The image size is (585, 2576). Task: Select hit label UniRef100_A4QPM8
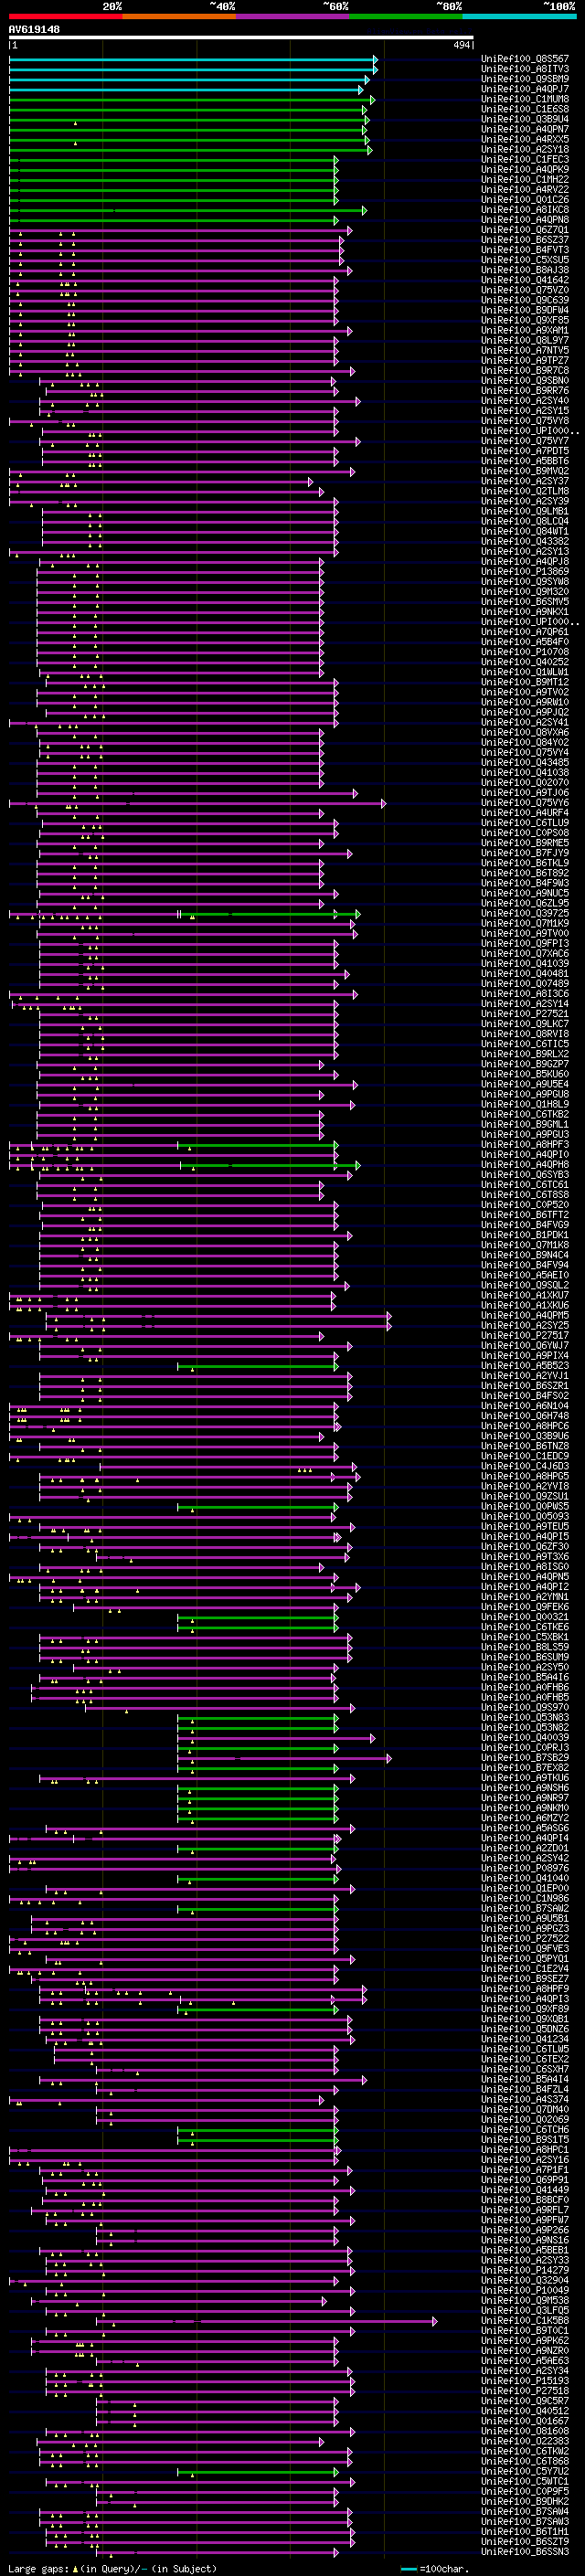click(525, 1165)
